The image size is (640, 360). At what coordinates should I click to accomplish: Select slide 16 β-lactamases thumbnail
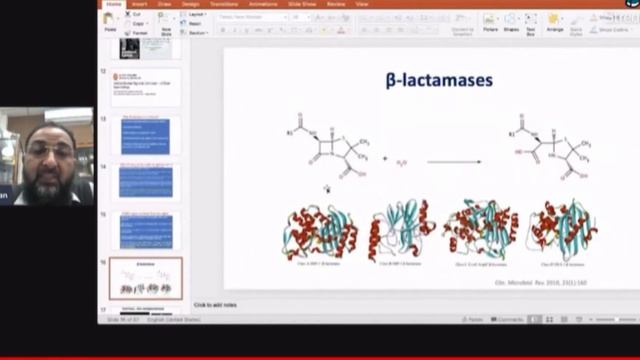pyautogui.click(x=146, y=278)
